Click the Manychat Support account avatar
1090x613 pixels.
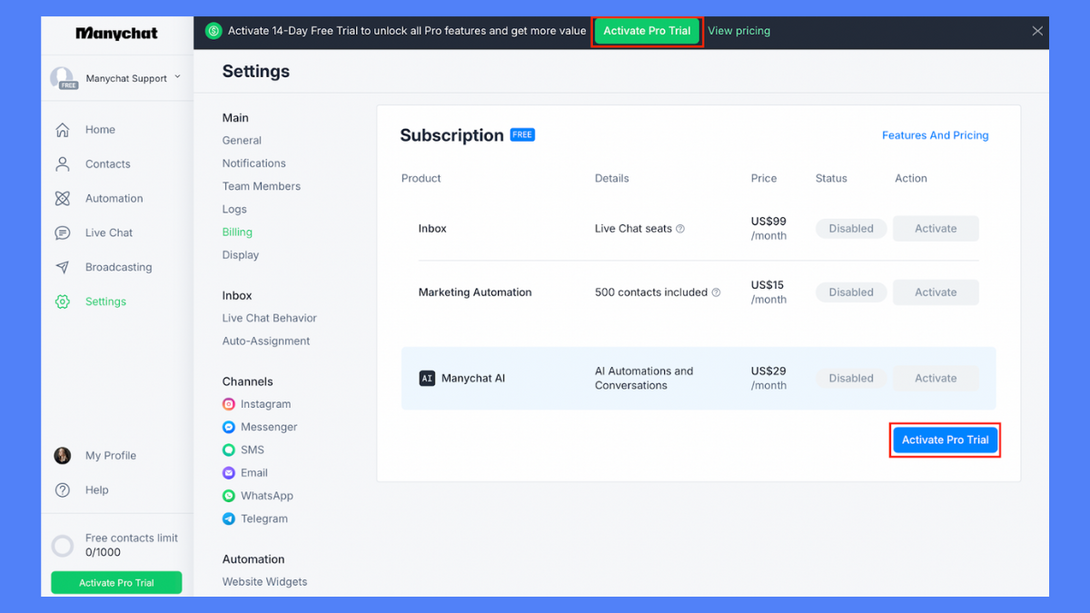(63, 78)
